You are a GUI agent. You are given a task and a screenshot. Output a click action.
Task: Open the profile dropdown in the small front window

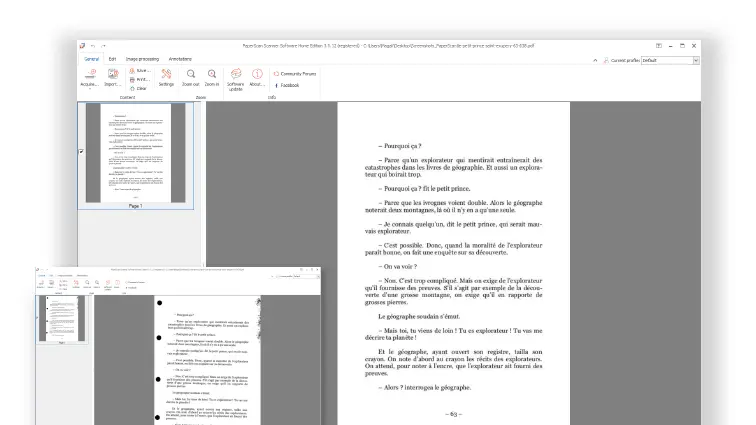[318, 276]
